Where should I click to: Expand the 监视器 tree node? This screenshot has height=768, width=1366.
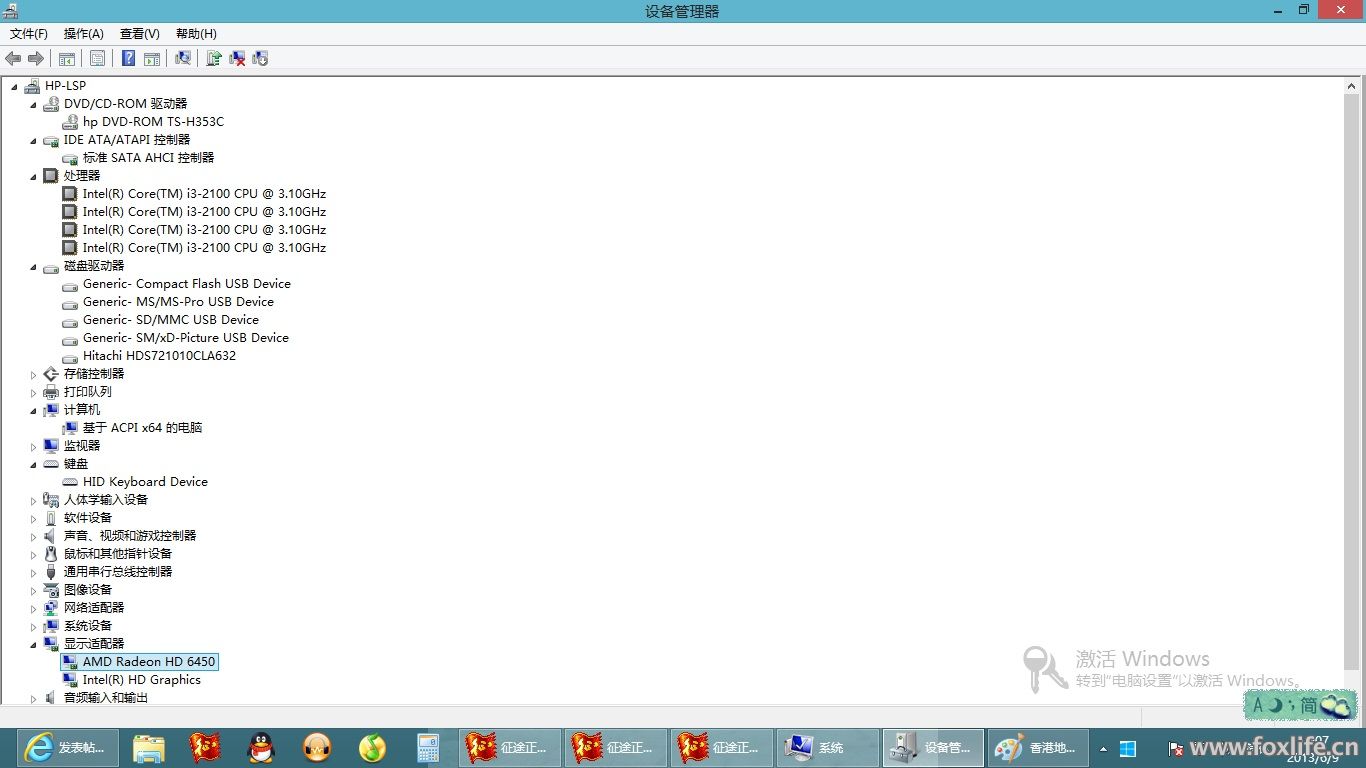click(x=33, y=446)
